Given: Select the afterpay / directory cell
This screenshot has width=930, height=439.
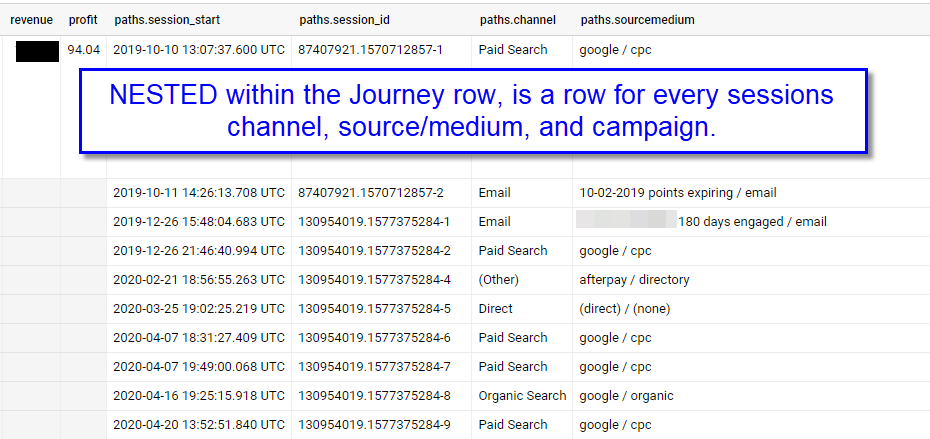Looking at the screenshot, I should tap(634, 279).
